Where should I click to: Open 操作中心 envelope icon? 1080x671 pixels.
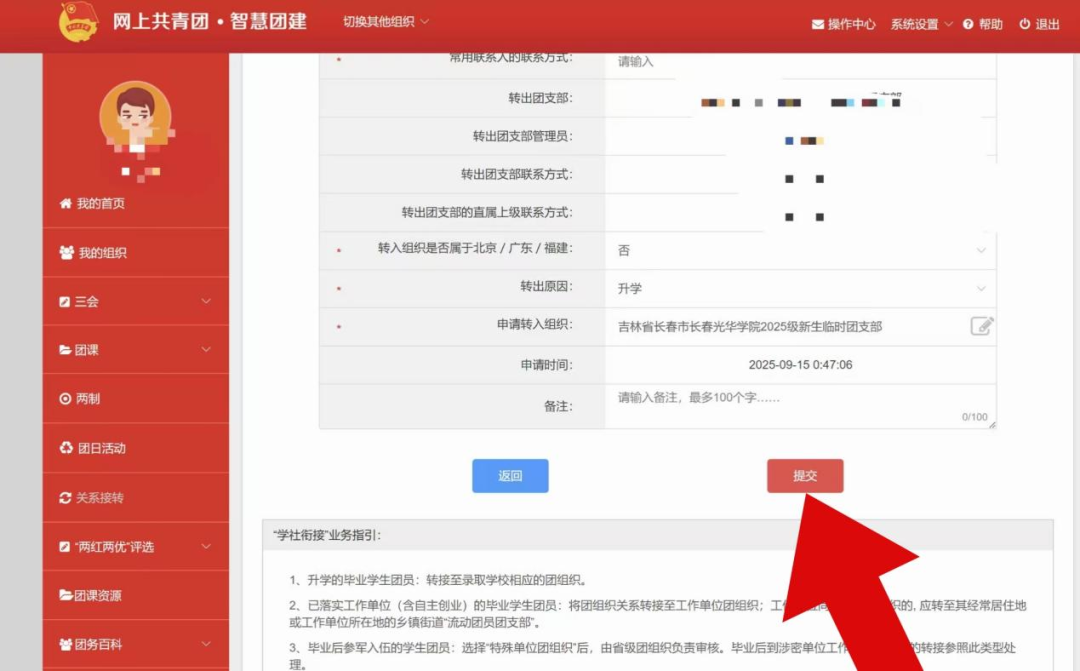tap(818, 24)
